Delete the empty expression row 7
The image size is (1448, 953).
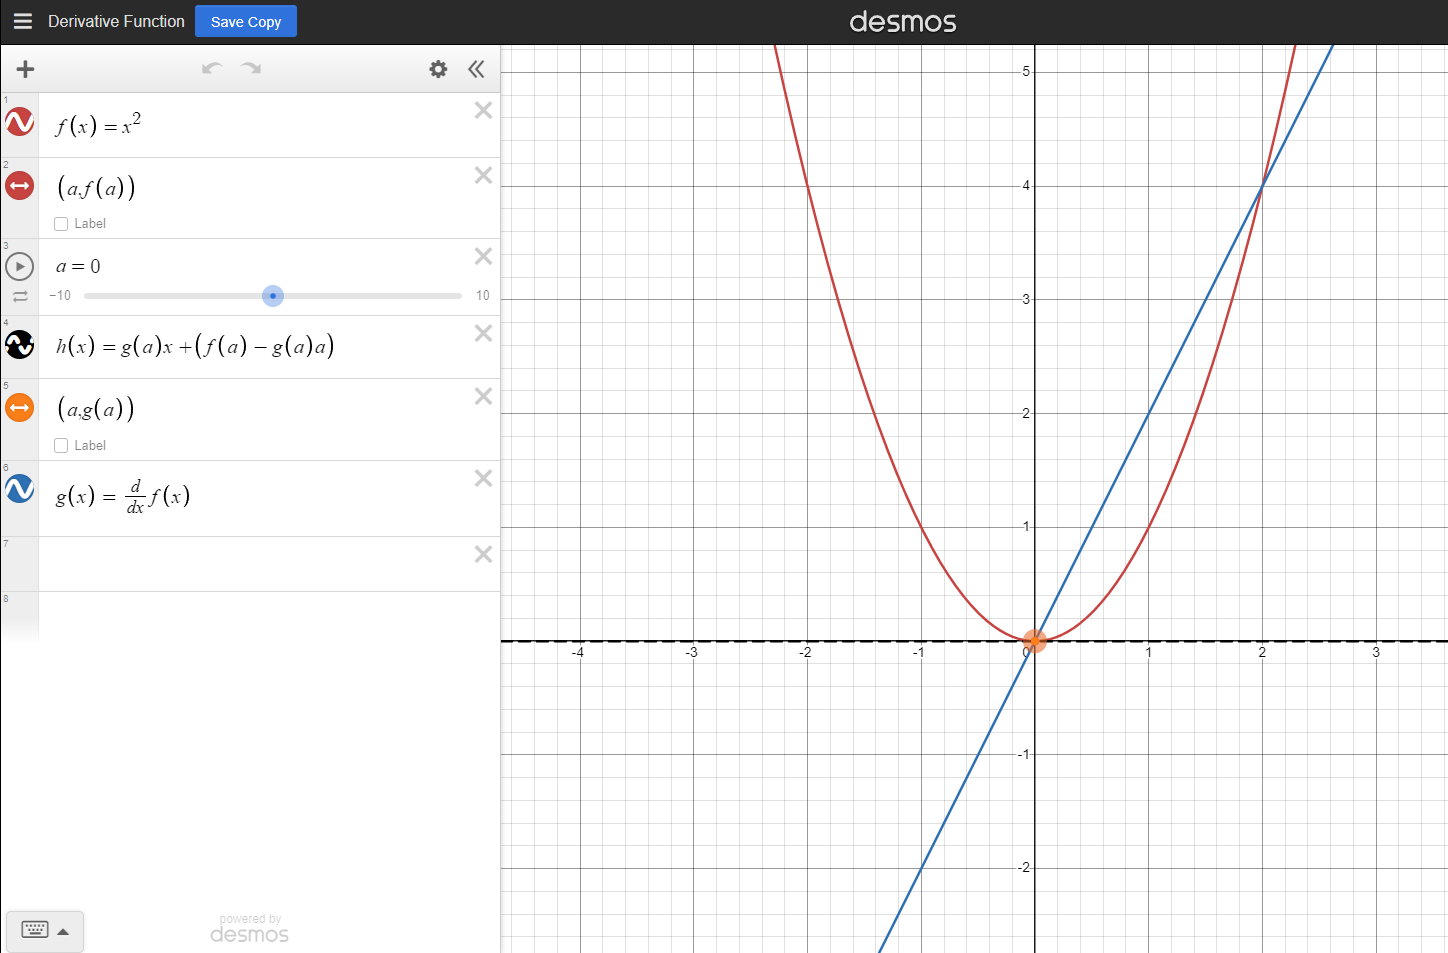point(483,554)
